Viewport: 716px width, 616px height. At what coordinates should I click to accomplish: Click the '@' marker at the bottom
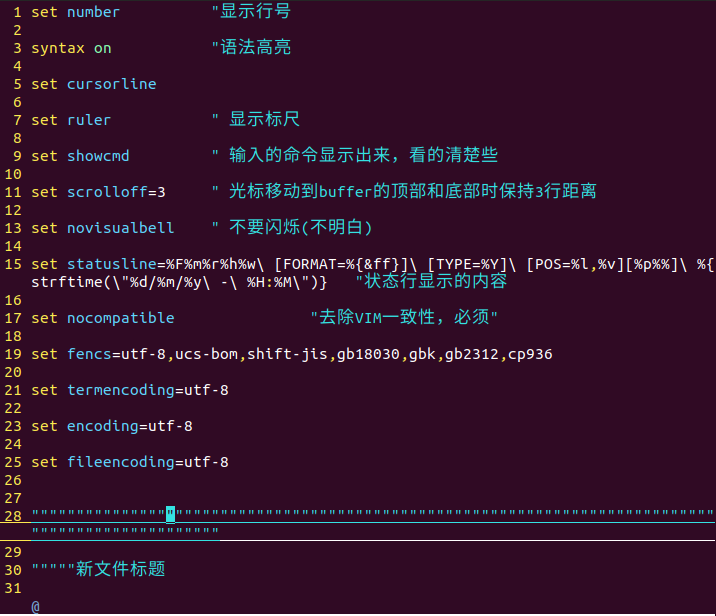[35, 606]
